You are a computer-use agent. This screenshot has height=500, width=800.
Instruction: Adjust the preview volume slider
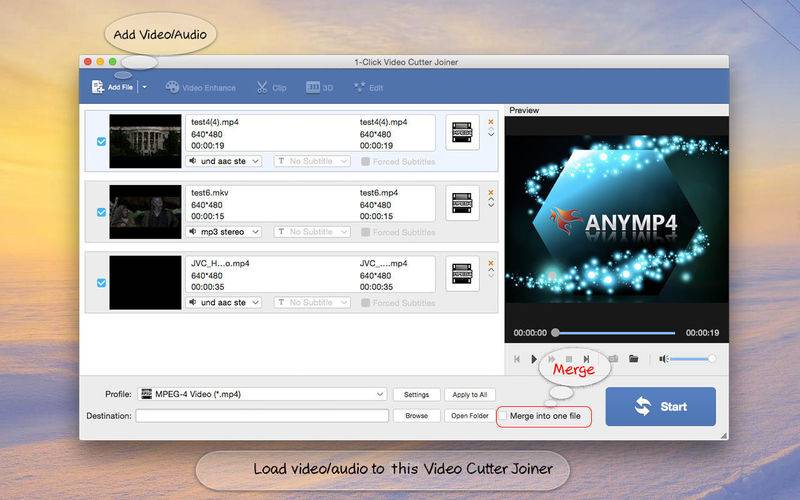691,359
